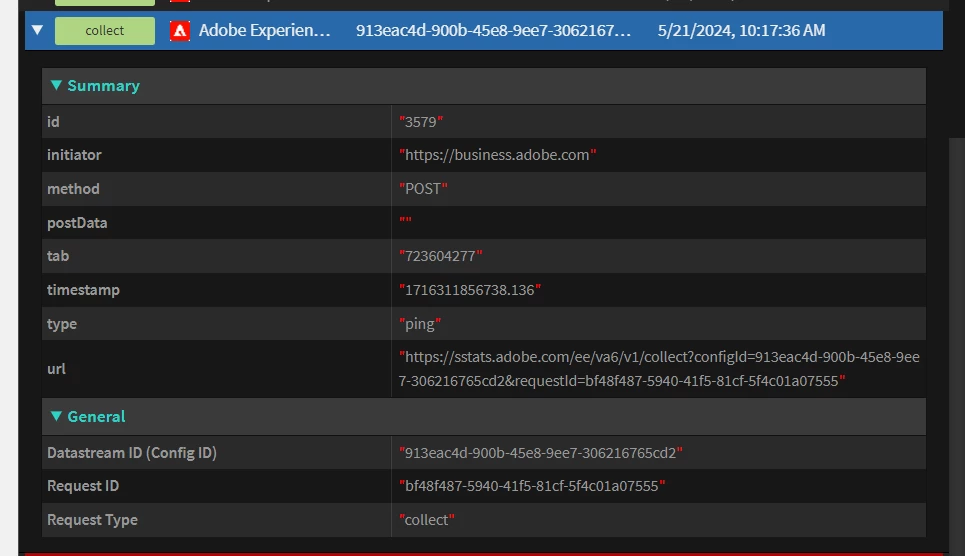Click the timestamp label in Summary

pos(83,290)
